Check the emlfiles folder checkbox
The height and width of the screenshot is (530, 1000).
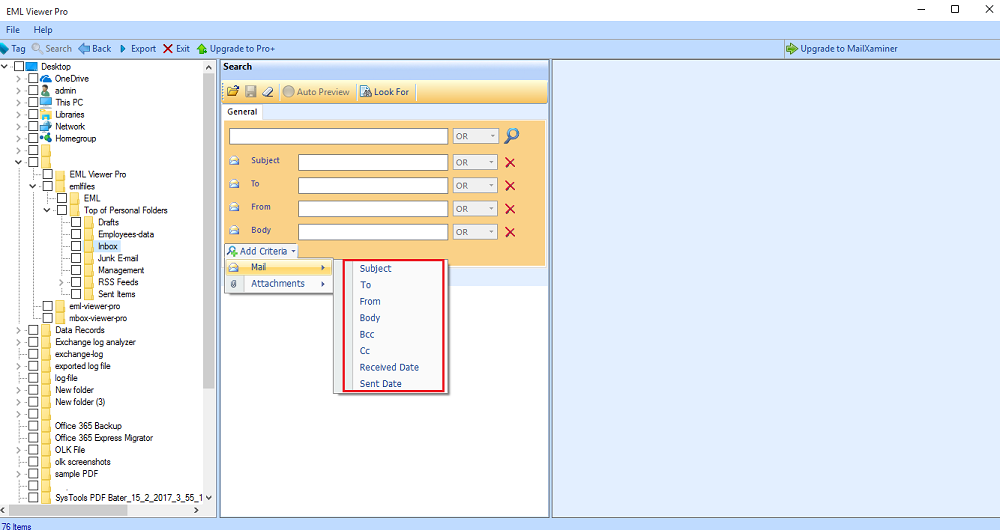point(48,186)
